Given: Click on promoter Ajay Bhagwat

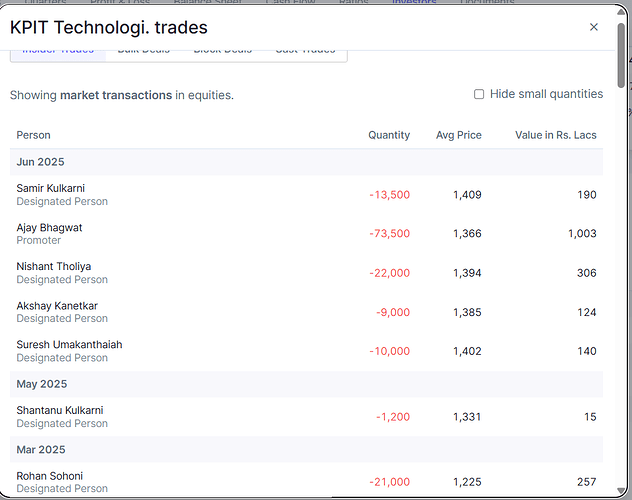Looking at the screenshot, I should (x=49, y=227).
